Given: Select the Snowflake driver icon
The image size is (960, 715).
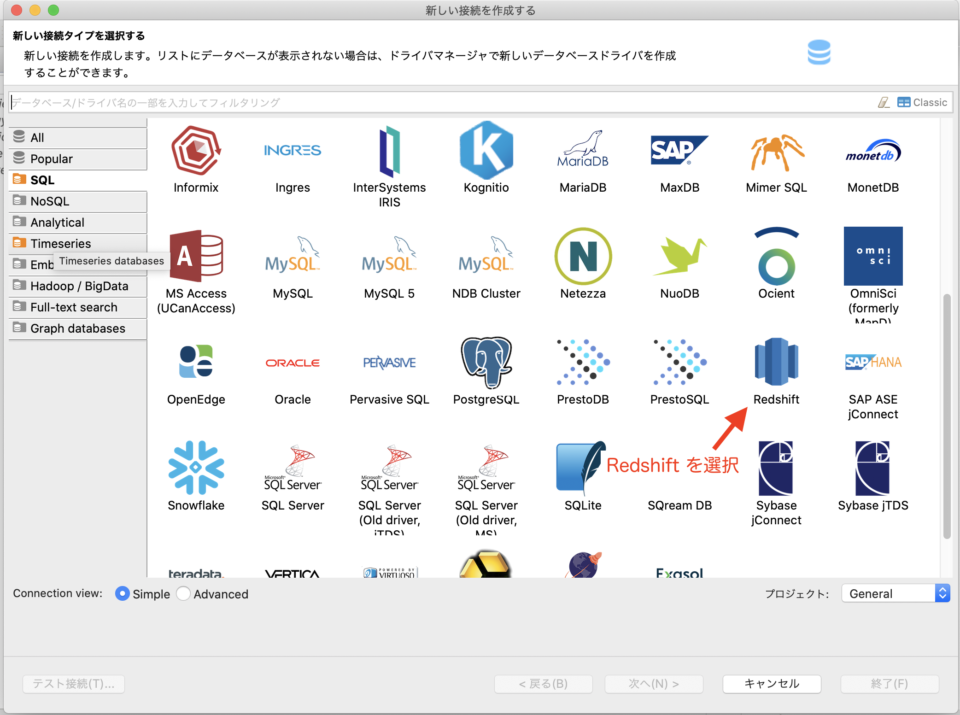Looking at the screenshot, I should (x=196, y=467).
